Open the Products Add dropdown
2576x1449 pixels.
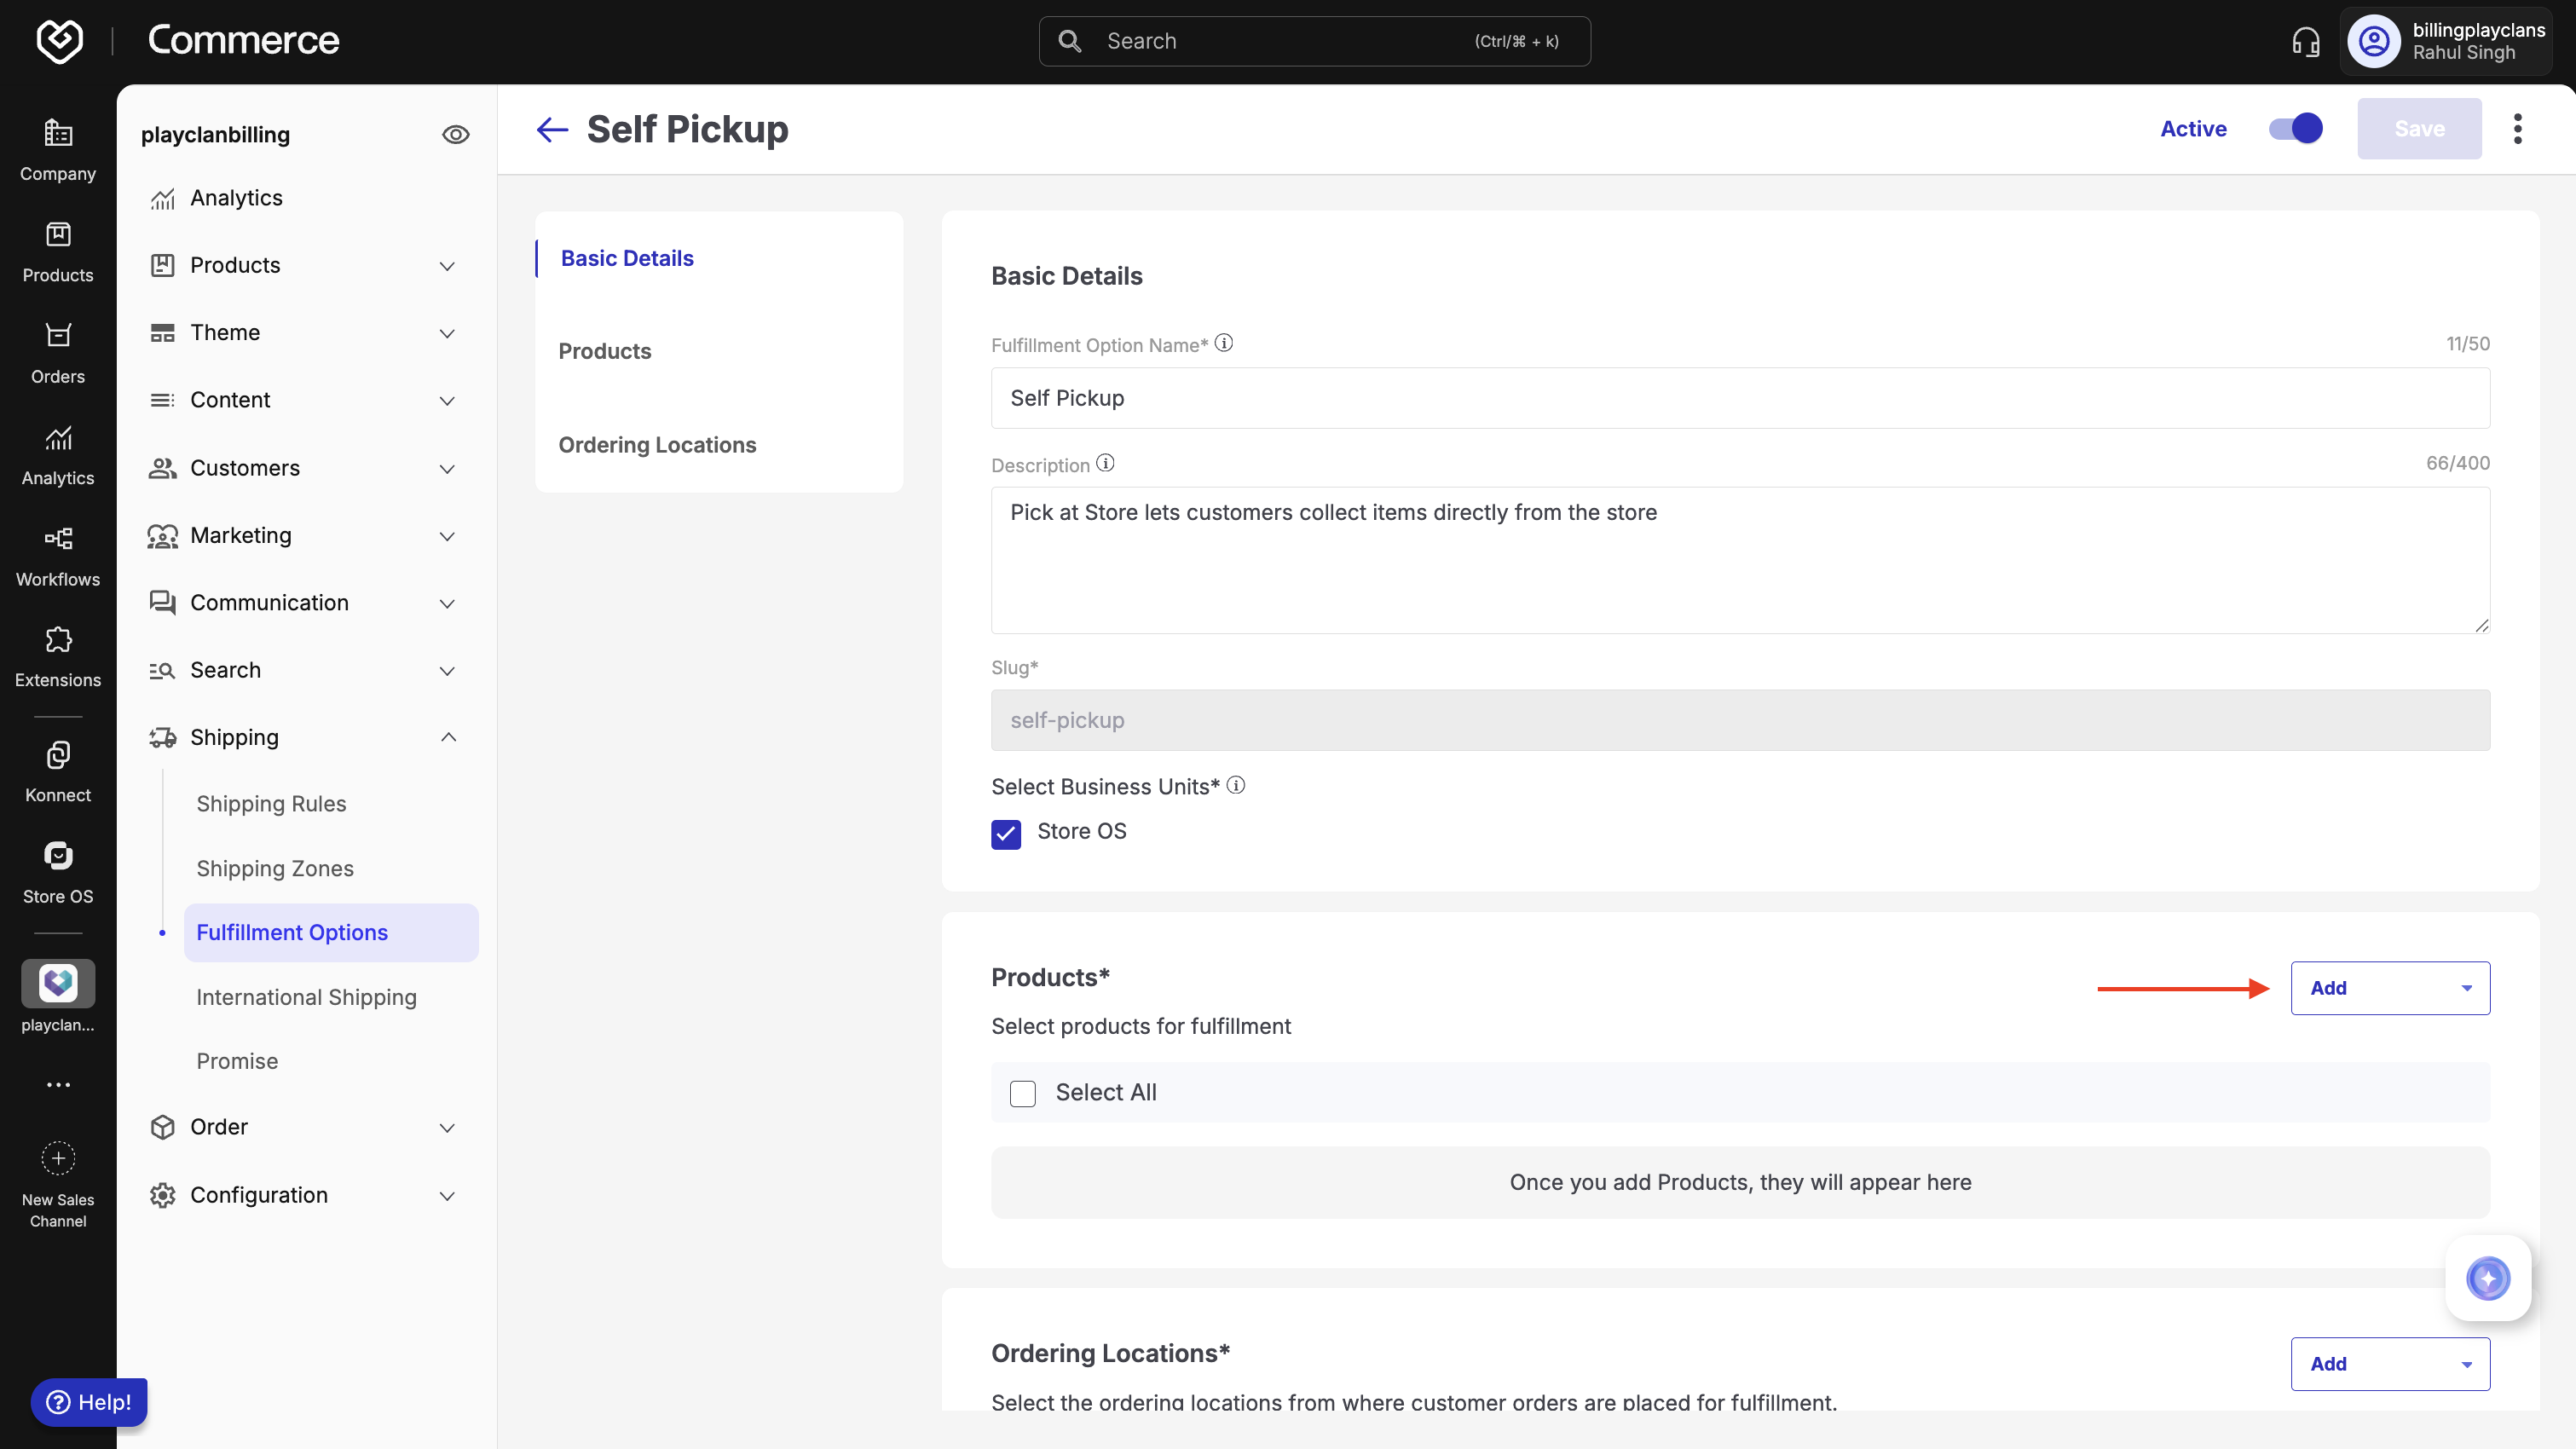tap(2389, 988)
